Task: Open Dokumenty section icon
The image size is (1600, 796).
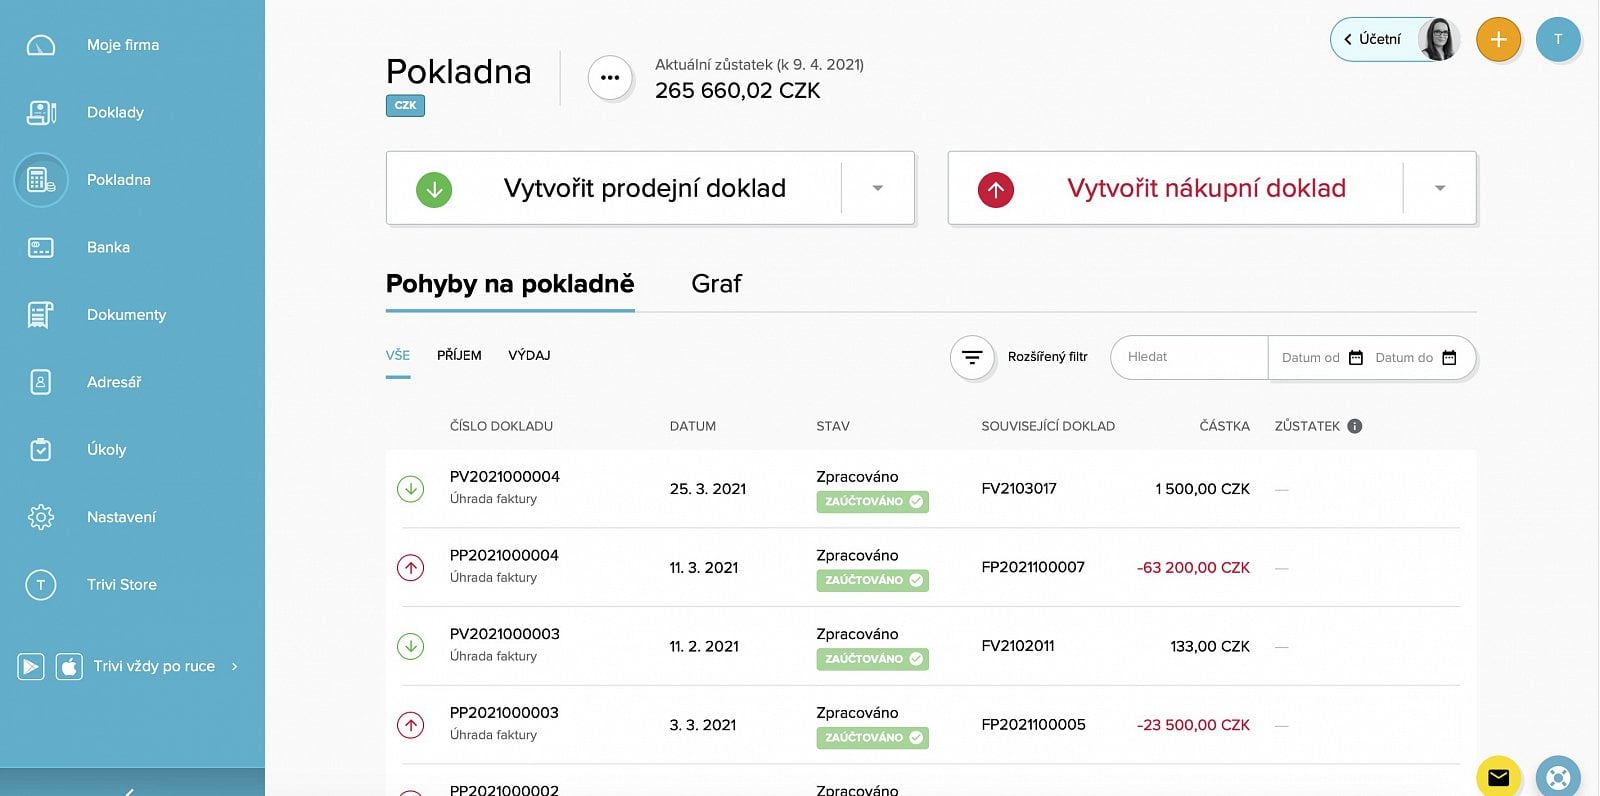Action: pos(41,315)
